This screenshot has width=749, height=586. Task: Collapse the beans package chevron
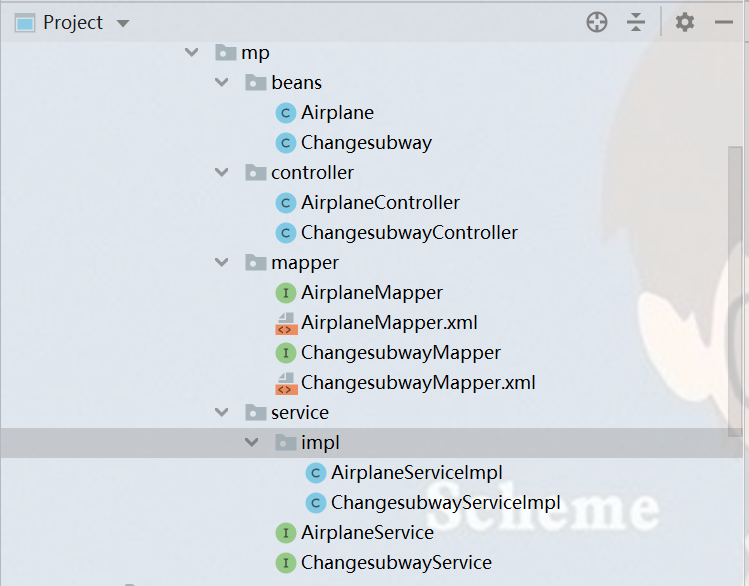[x=222, y=82]
